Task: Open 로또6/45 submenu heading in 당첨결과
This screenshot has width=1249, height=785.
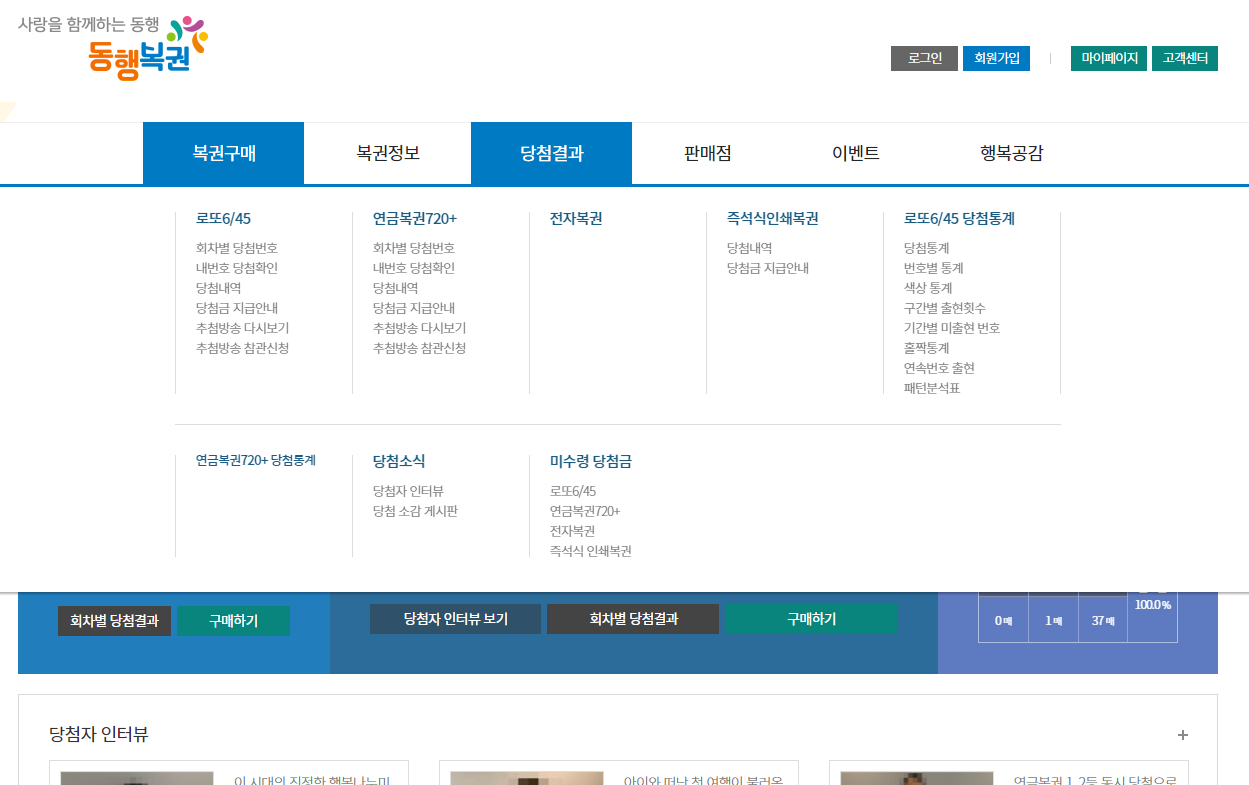Action: click(x=223, y=218)
